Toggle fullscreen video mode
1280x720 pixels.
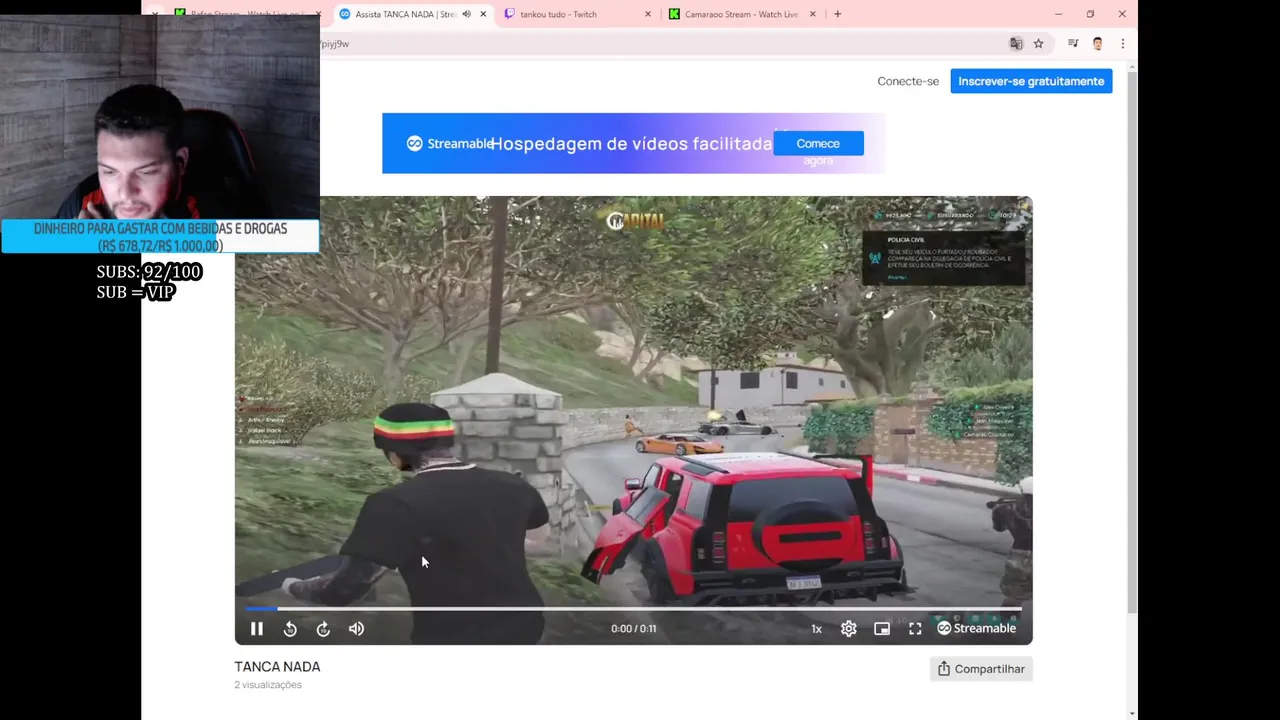click(915, 629)
